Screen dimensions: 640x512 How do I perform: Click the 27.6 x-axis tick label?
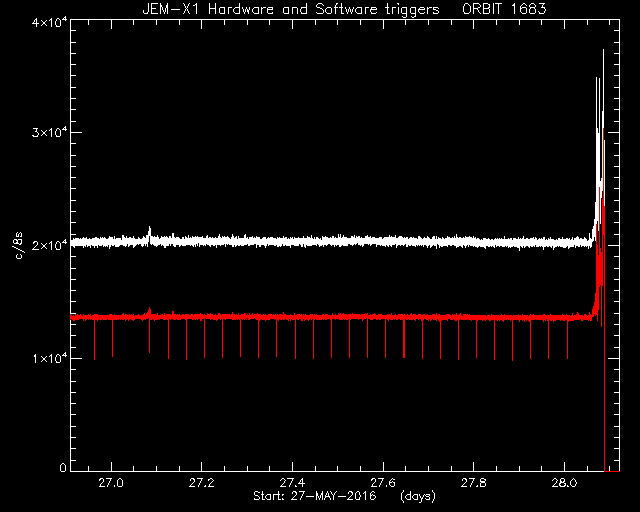(383, 483)
